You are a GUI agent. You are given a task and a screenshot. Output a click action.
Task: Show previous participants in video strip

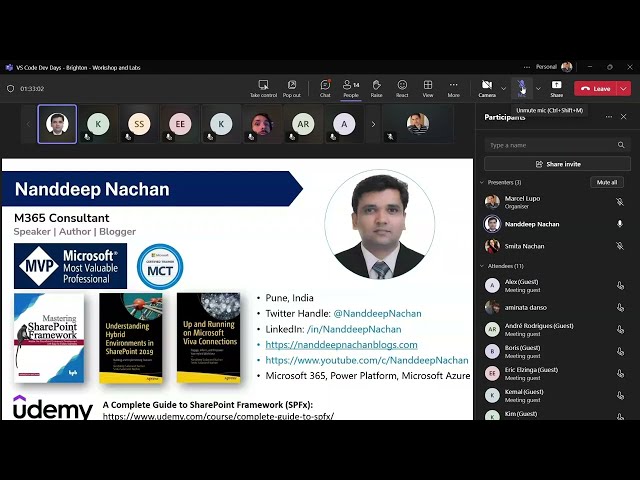click(x=28, y=124)
